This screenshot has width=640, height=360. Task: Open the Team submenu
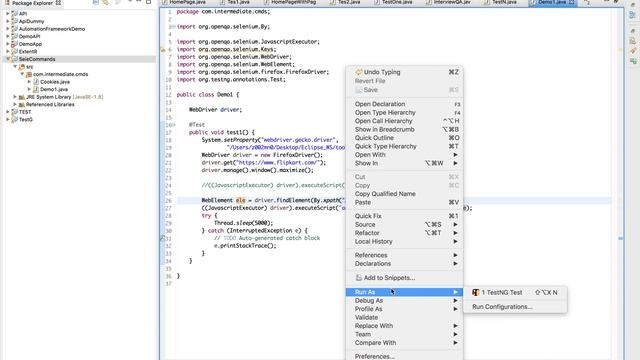[x=404, y=334]
